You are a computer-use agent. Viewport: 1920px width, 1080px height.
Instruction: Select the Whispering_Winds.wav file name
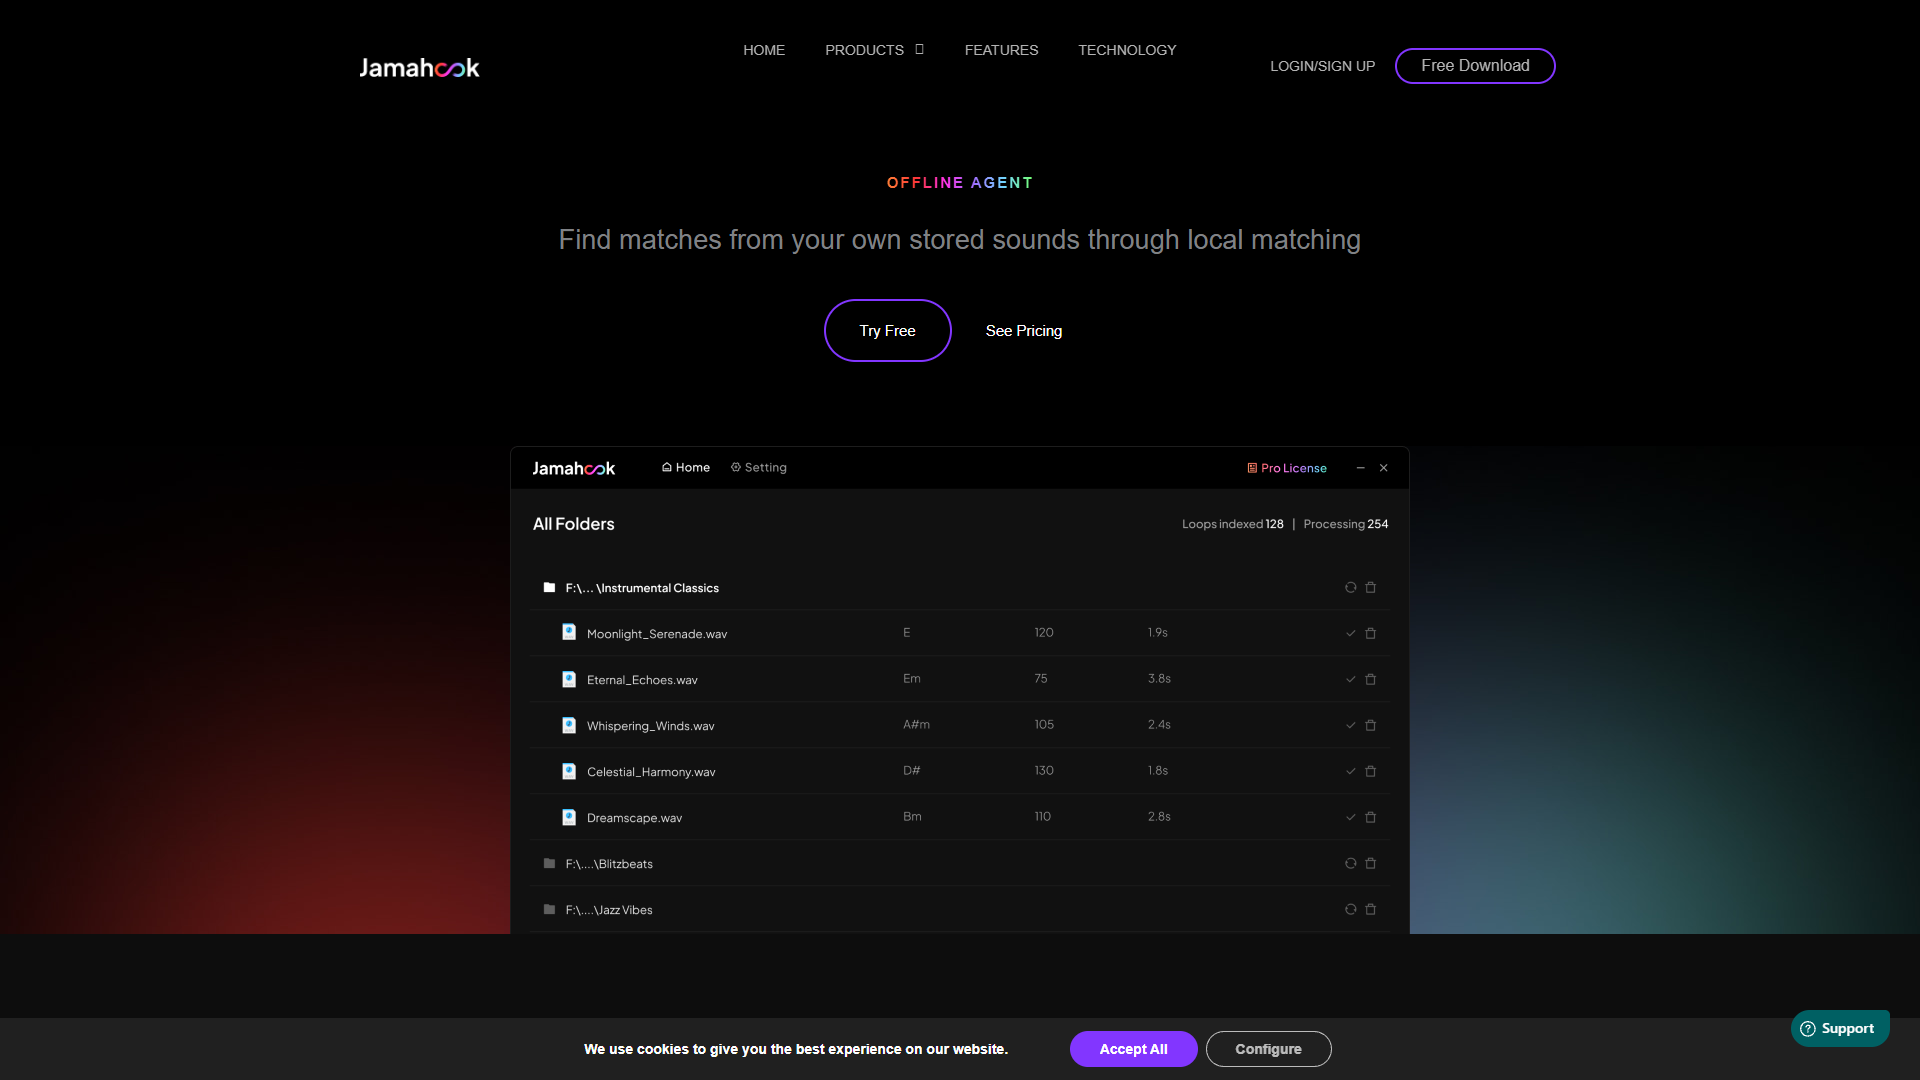(x=651, y=726)
